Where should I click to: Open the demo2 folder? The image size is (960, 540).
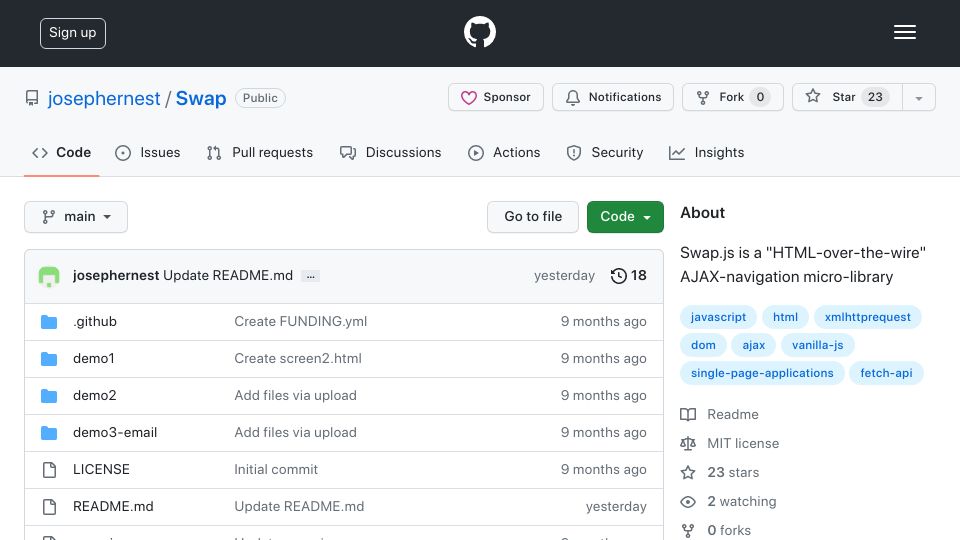95,396
